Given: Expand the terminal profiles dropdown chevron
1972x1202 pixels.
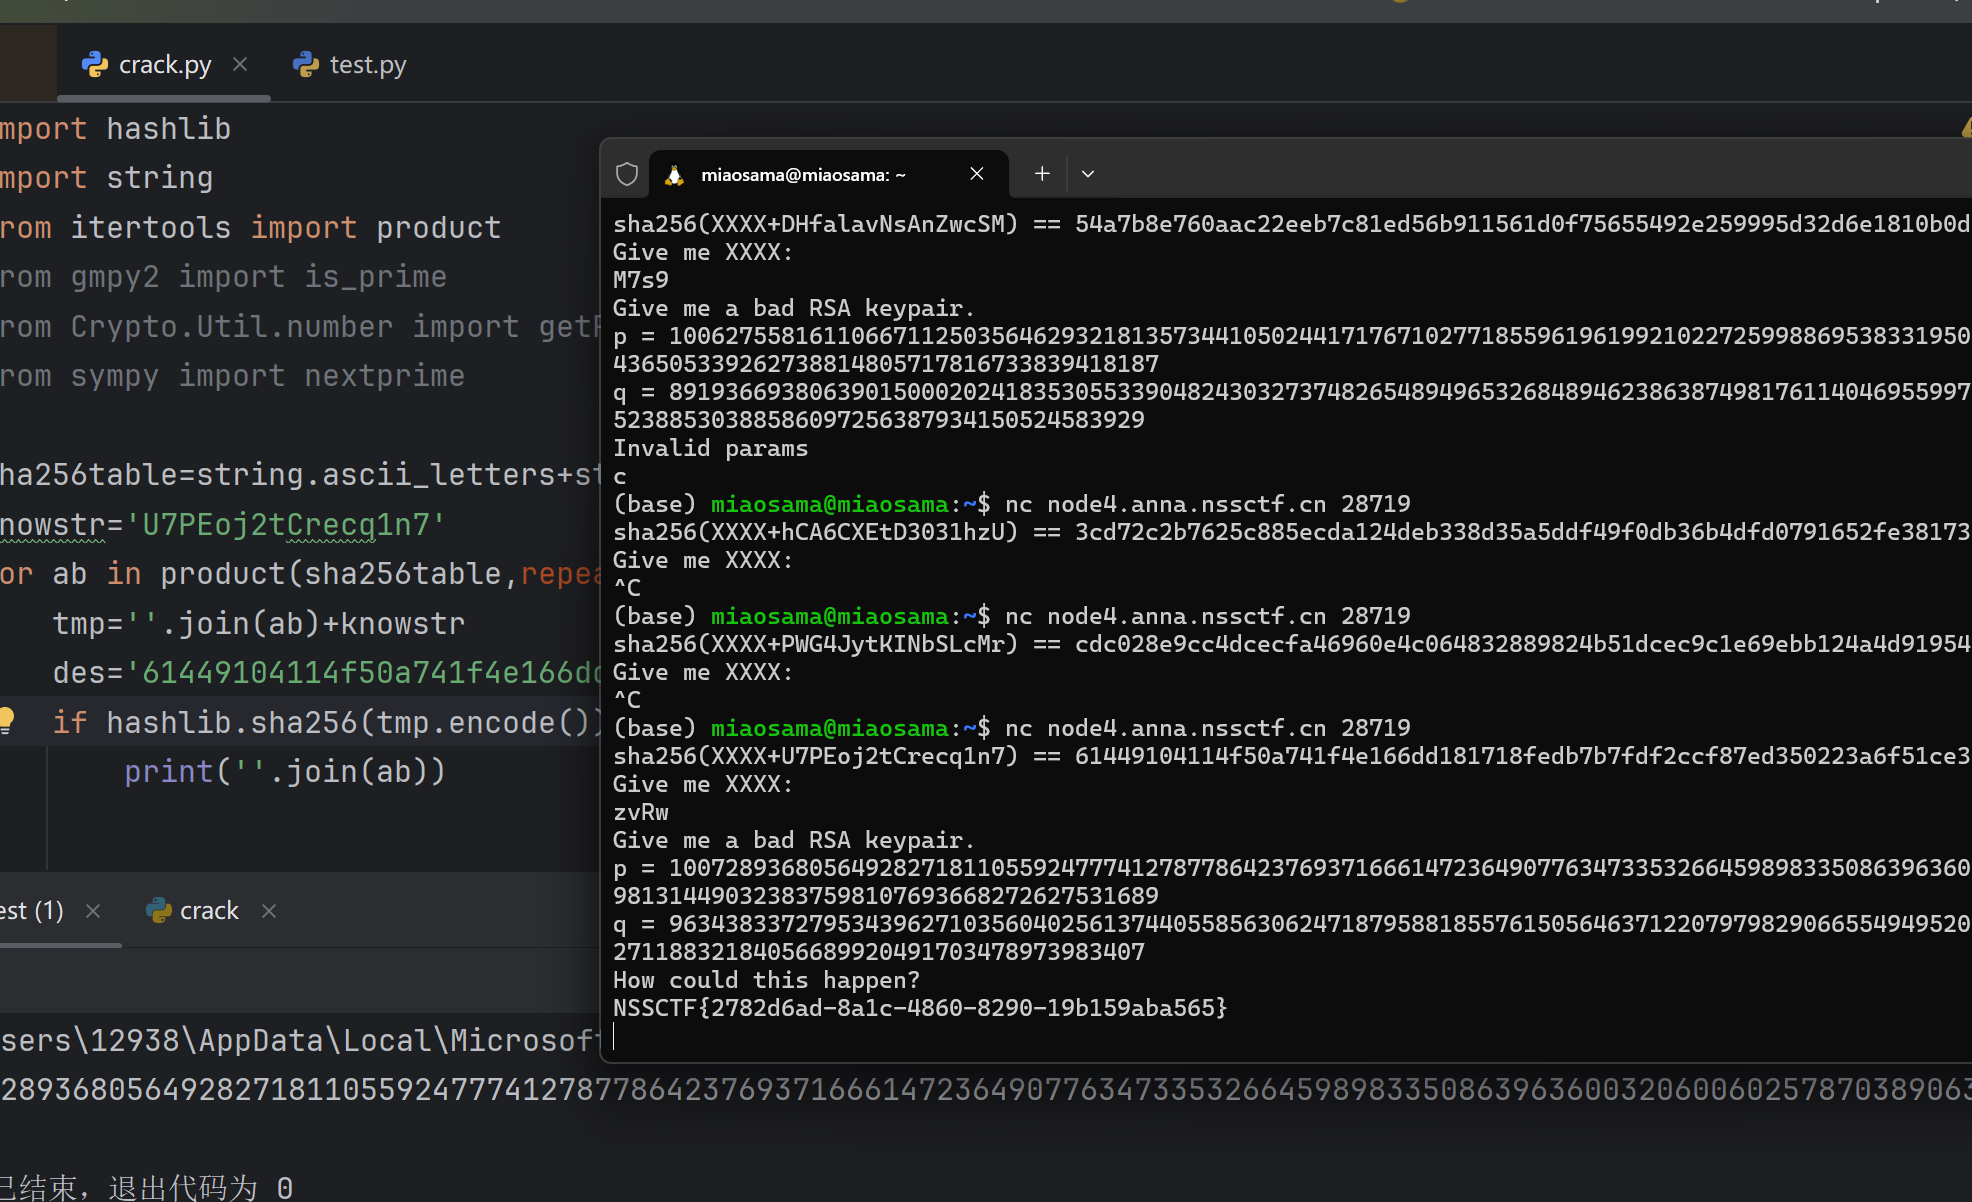Looking at the screenshot, I should coord(1088,174).
